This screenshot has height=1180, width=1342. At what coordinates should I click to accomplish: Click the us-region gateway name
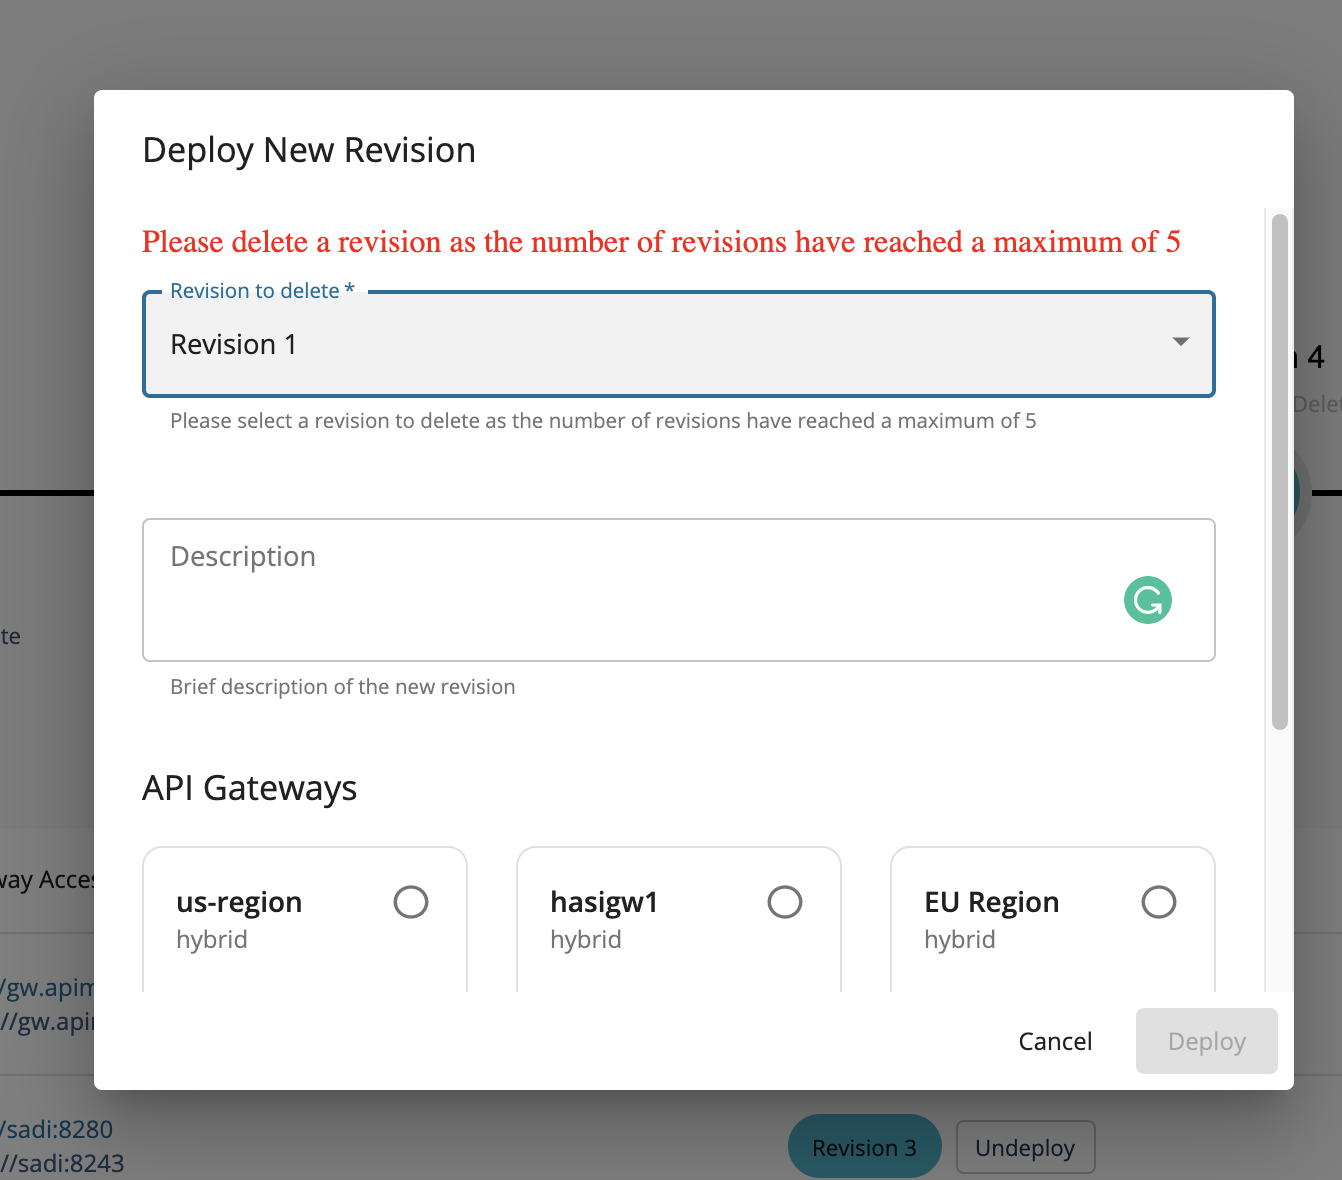[239, 902]
